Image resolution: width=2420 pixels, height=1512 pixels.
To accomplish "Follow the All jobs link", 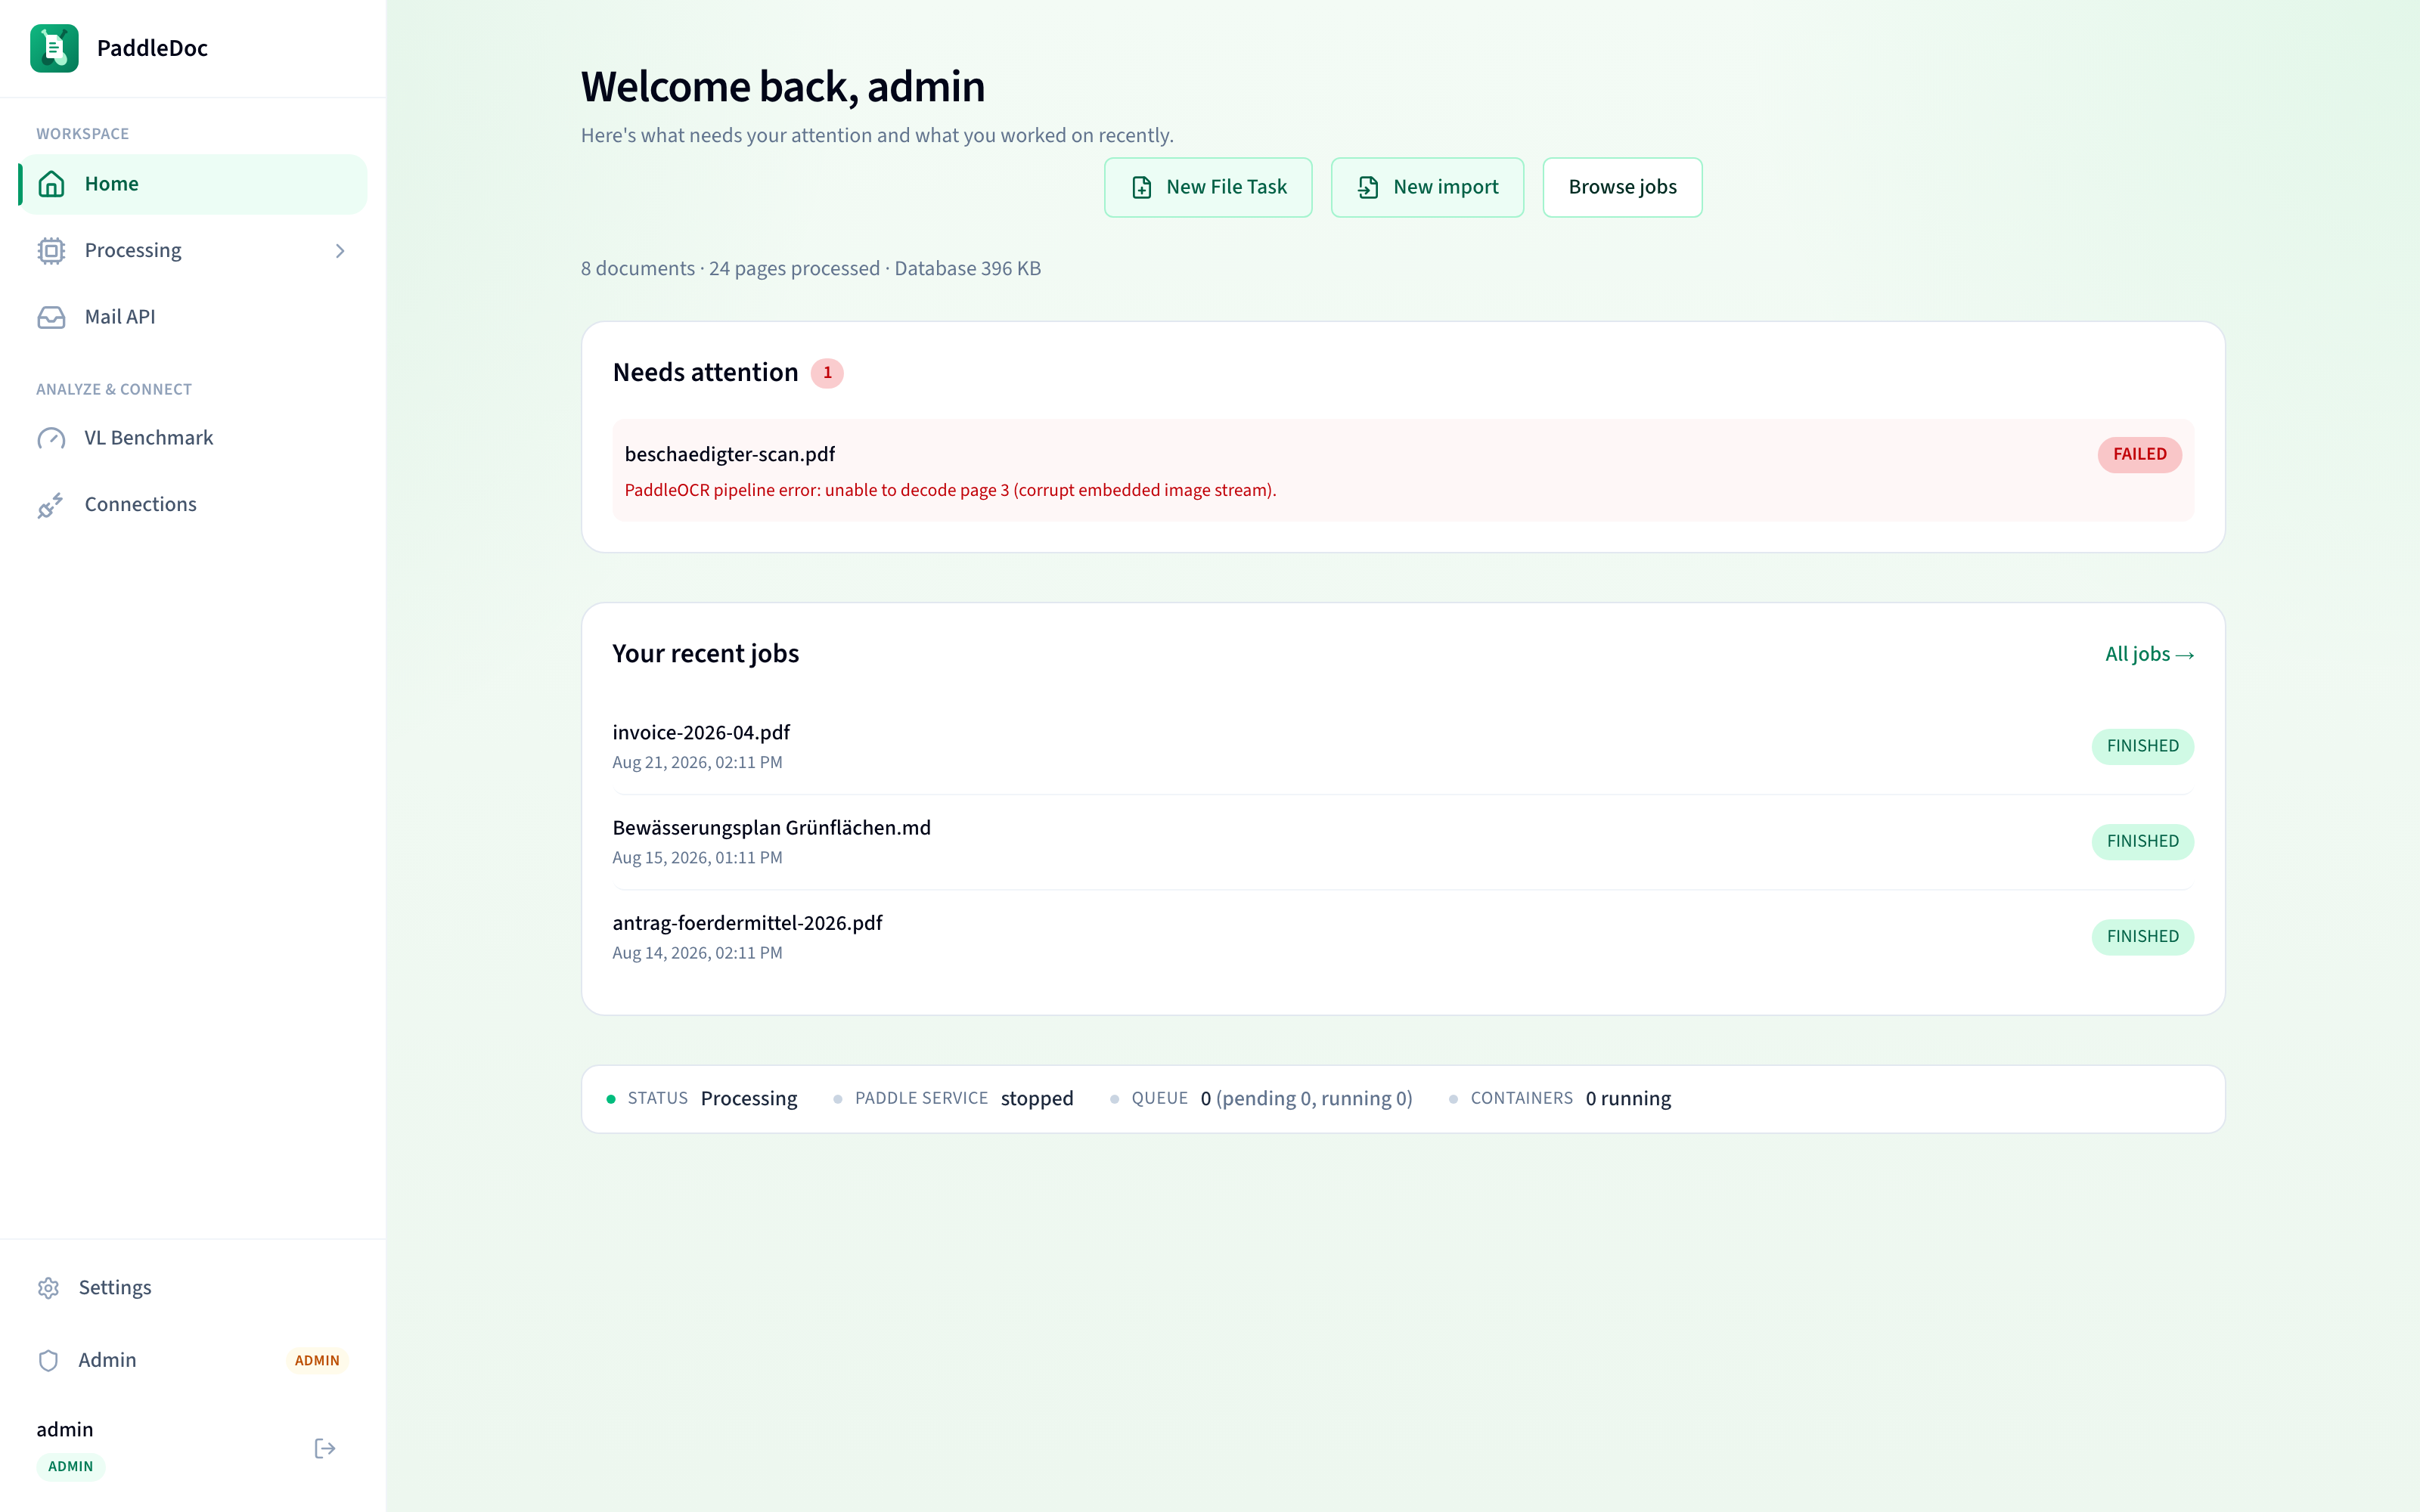I will pyautogui.click(x=2149, y=654).
